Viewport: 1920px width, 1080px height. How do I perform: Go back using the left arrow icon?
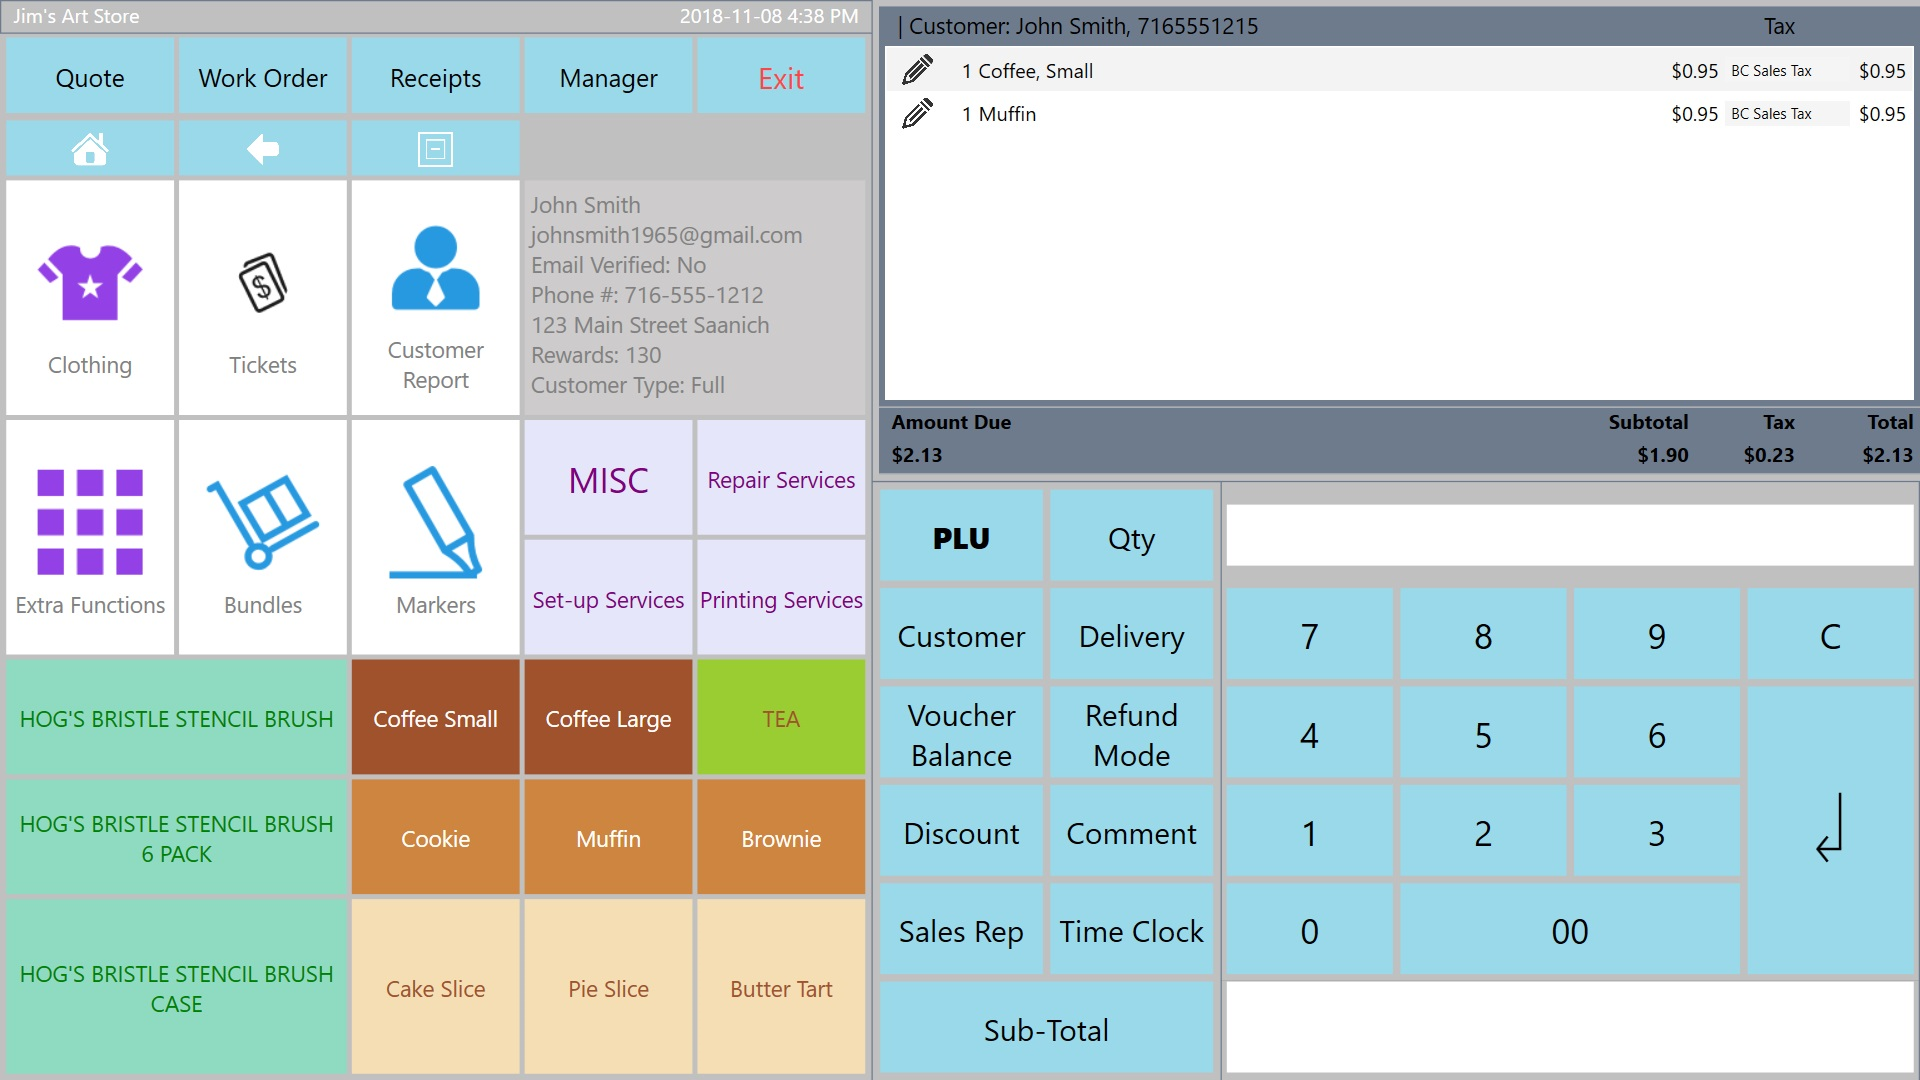pyautogui.click(x=262, y=150)
